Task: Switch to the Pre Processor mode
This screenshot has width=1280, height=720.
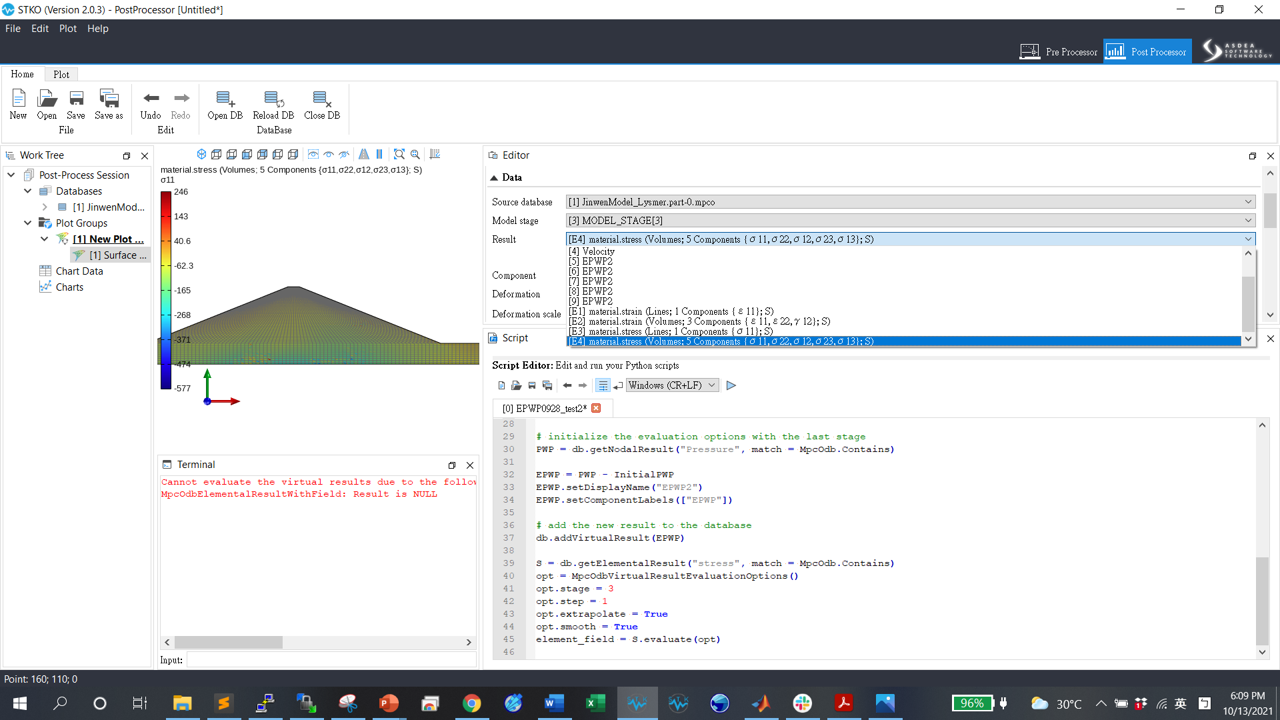Action: pos(1059,52)
